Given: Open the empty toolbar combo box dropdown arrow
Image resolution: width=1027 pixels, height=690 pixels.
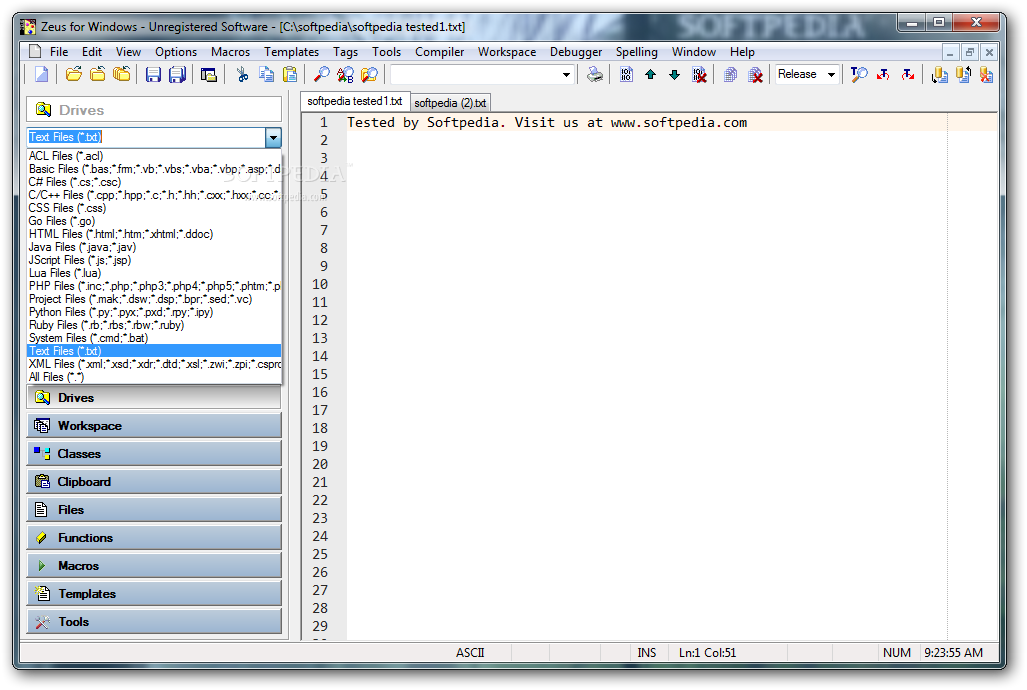Looking at the screenshot, I should pos(567,75).
